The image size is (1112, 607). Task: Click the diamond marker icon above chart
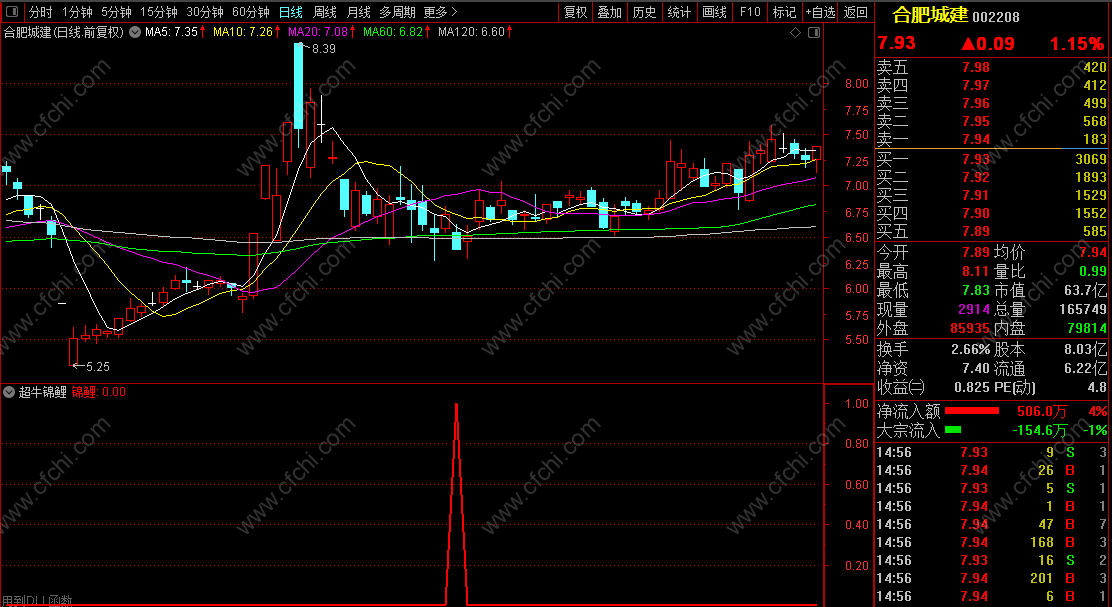pos(796,33)
